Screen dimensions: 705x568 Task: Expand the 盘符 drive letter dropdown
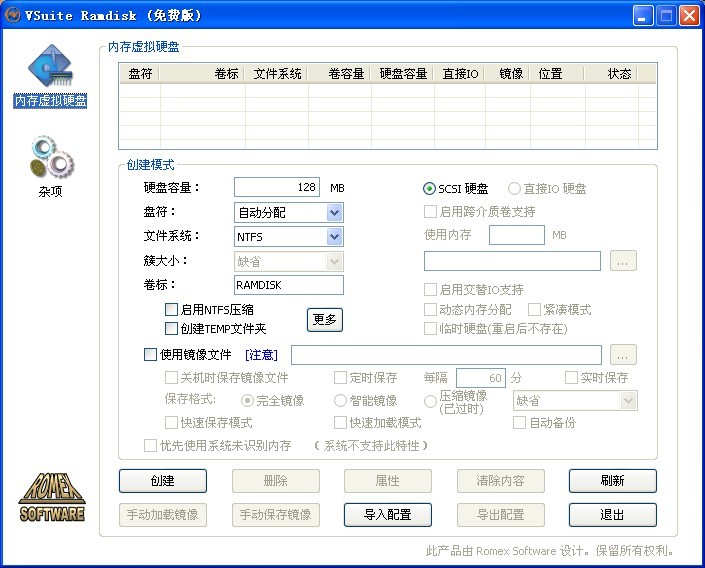(x=334, y=212)
